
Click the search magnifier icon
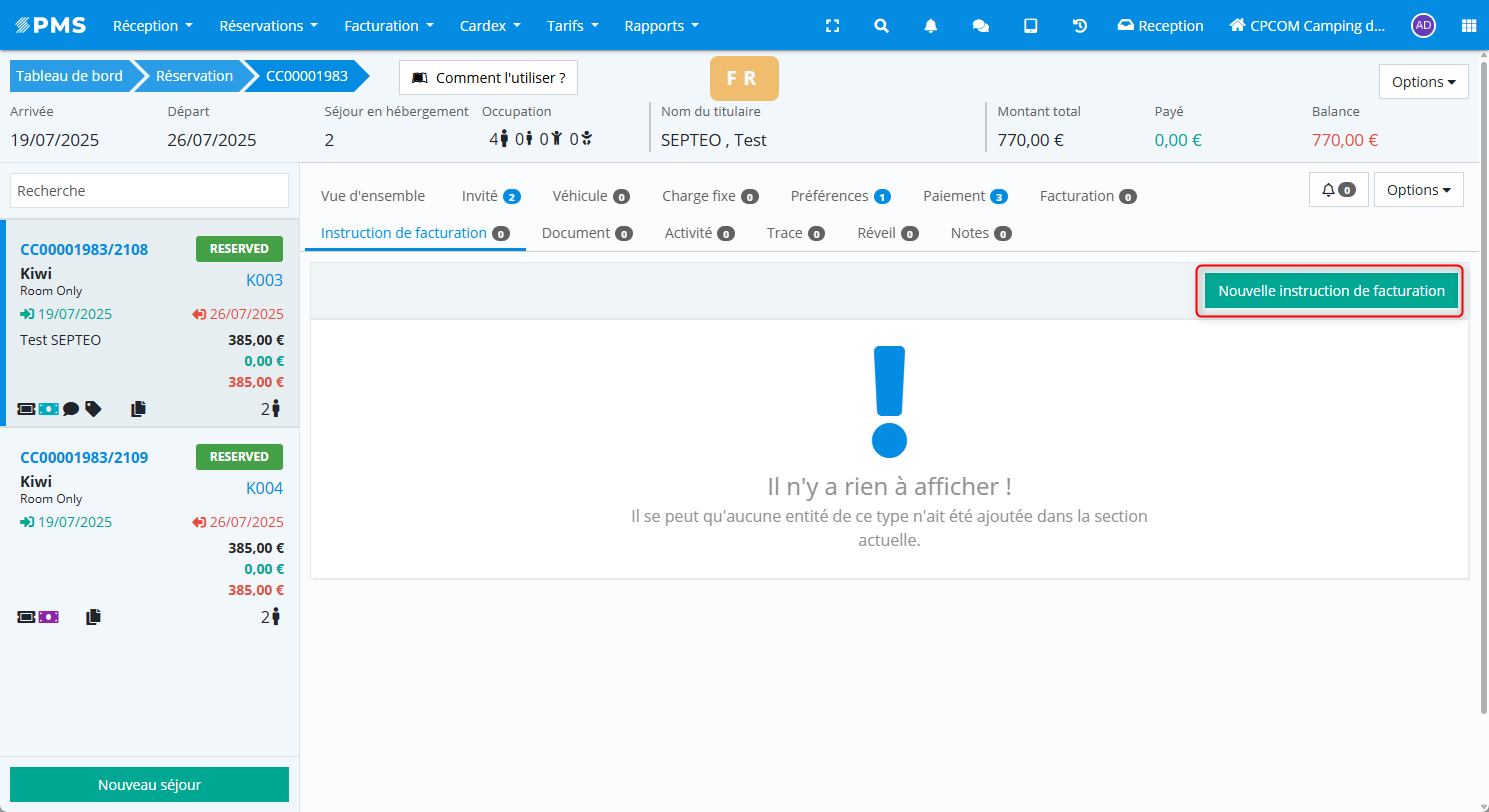tap(881, 26)
